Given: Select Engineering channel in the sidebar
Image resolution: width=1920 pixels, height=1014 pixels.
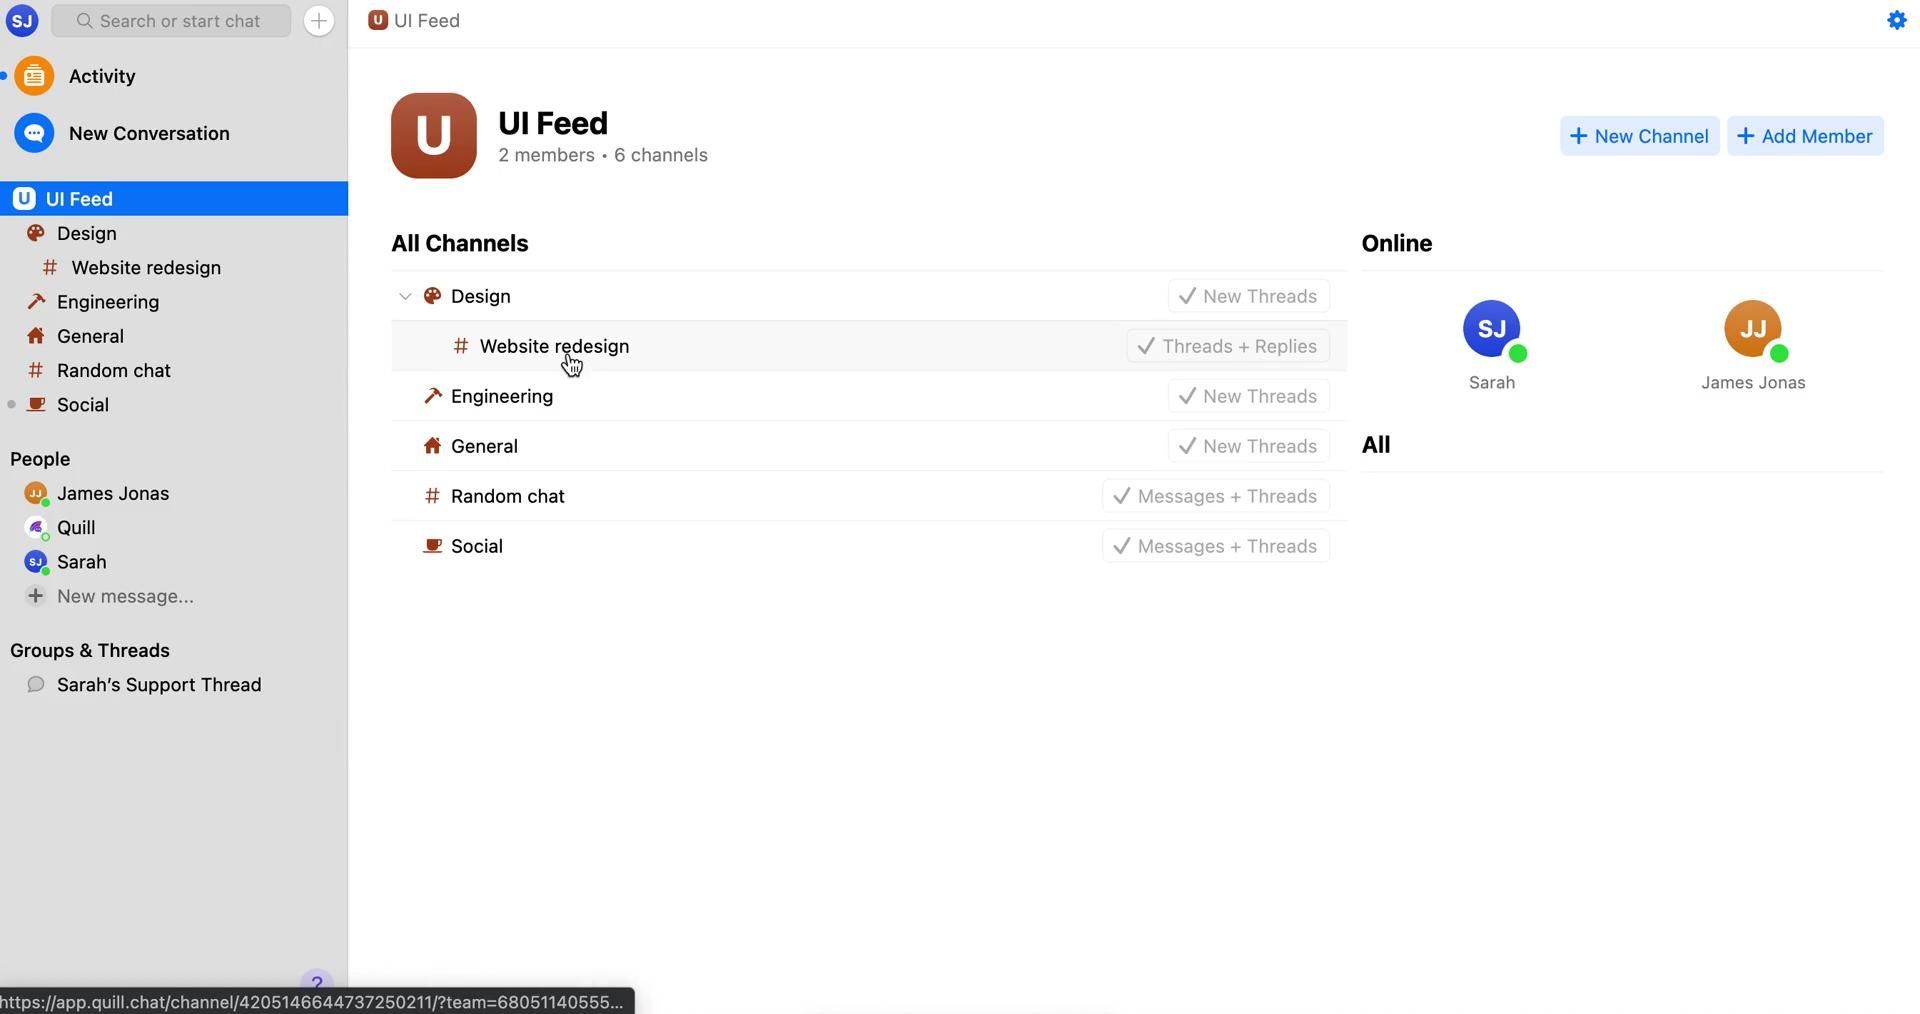Looking at the screenshot, I should [108, 302].
